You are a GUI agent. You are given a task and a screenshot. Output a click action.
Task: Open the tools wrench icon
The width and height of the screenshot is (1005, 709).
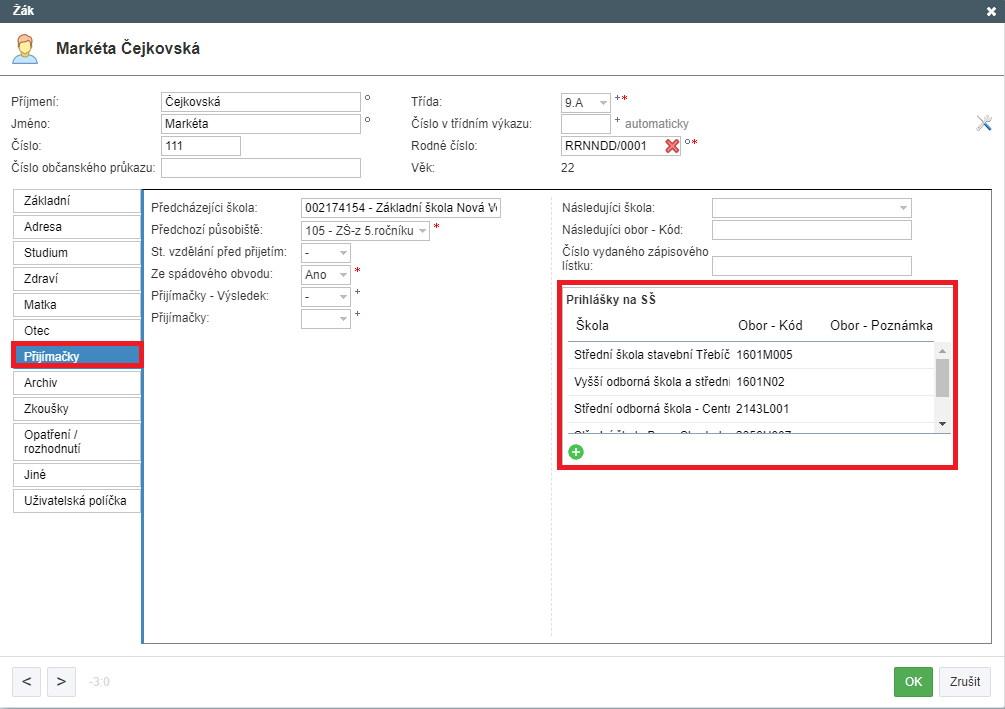[984, 123]
